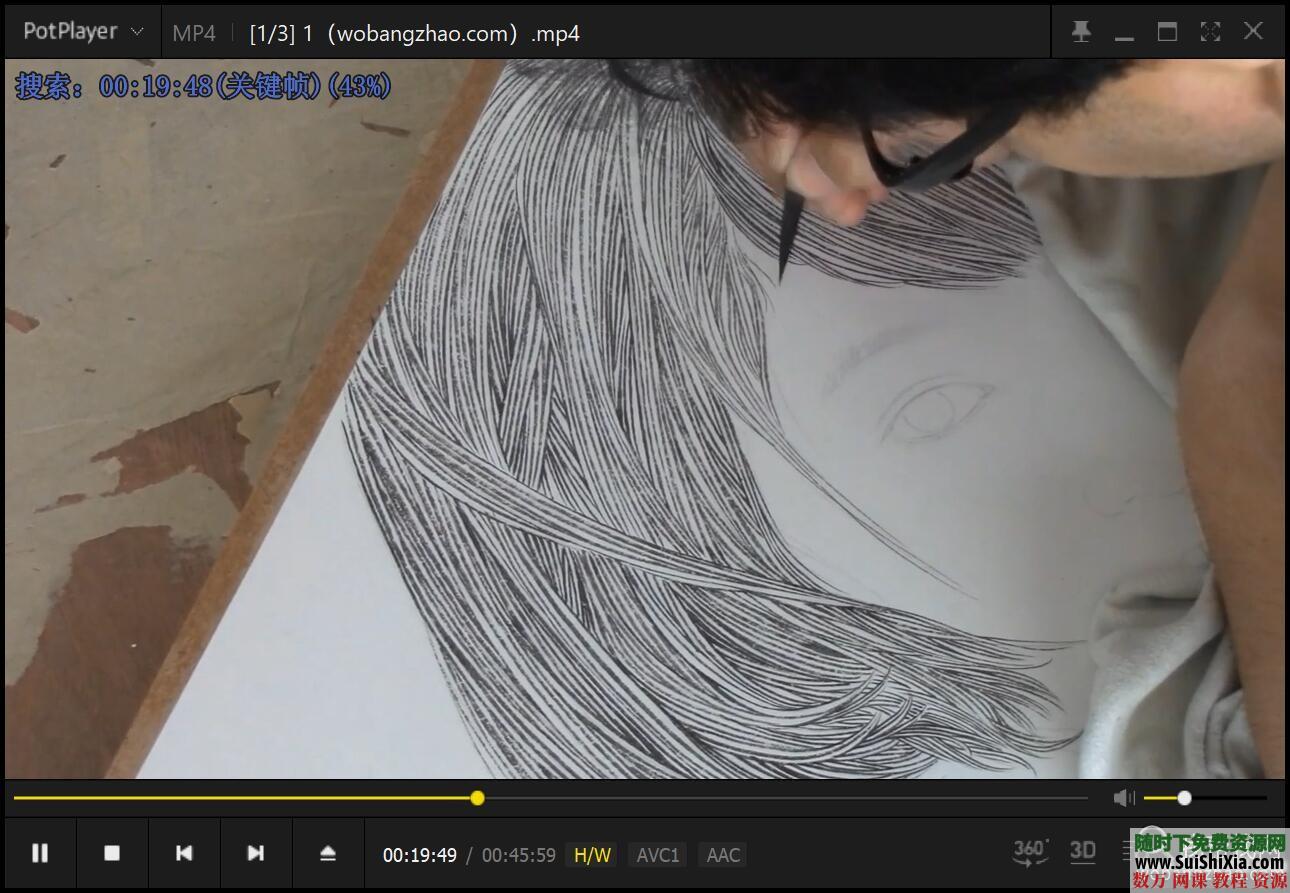This screenshot has height=893, width=1290.
Task: Select the MP4 format label
Action: pos(194,32)
